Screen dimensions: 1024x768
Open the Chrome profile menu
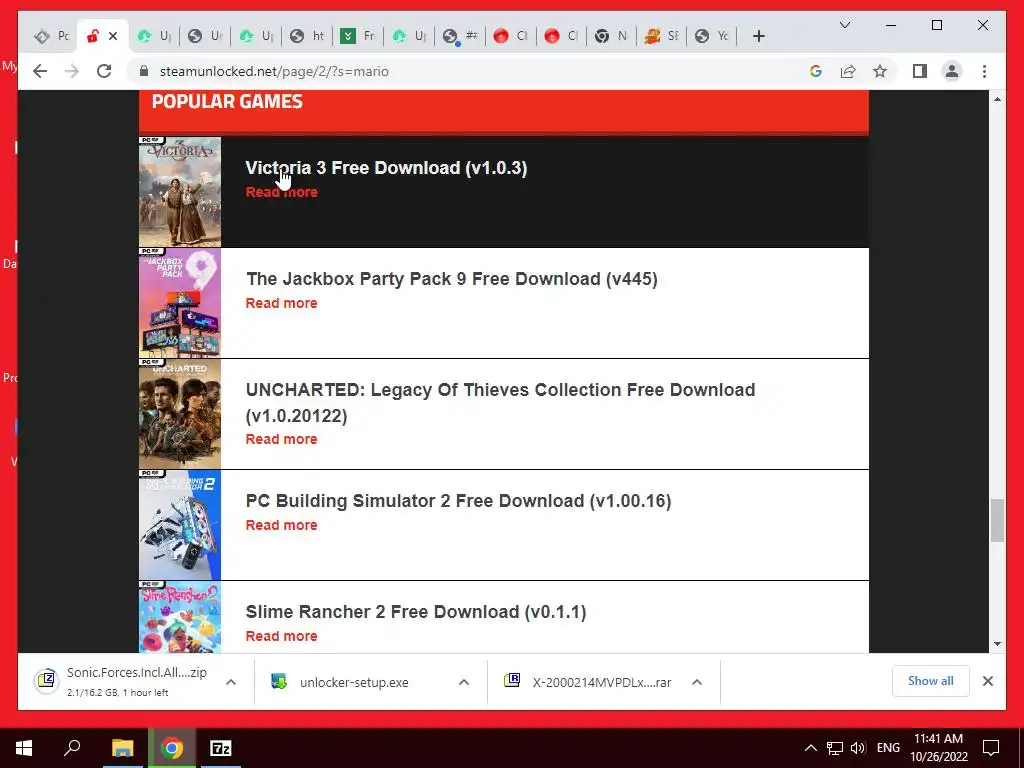tap(952, 71)
